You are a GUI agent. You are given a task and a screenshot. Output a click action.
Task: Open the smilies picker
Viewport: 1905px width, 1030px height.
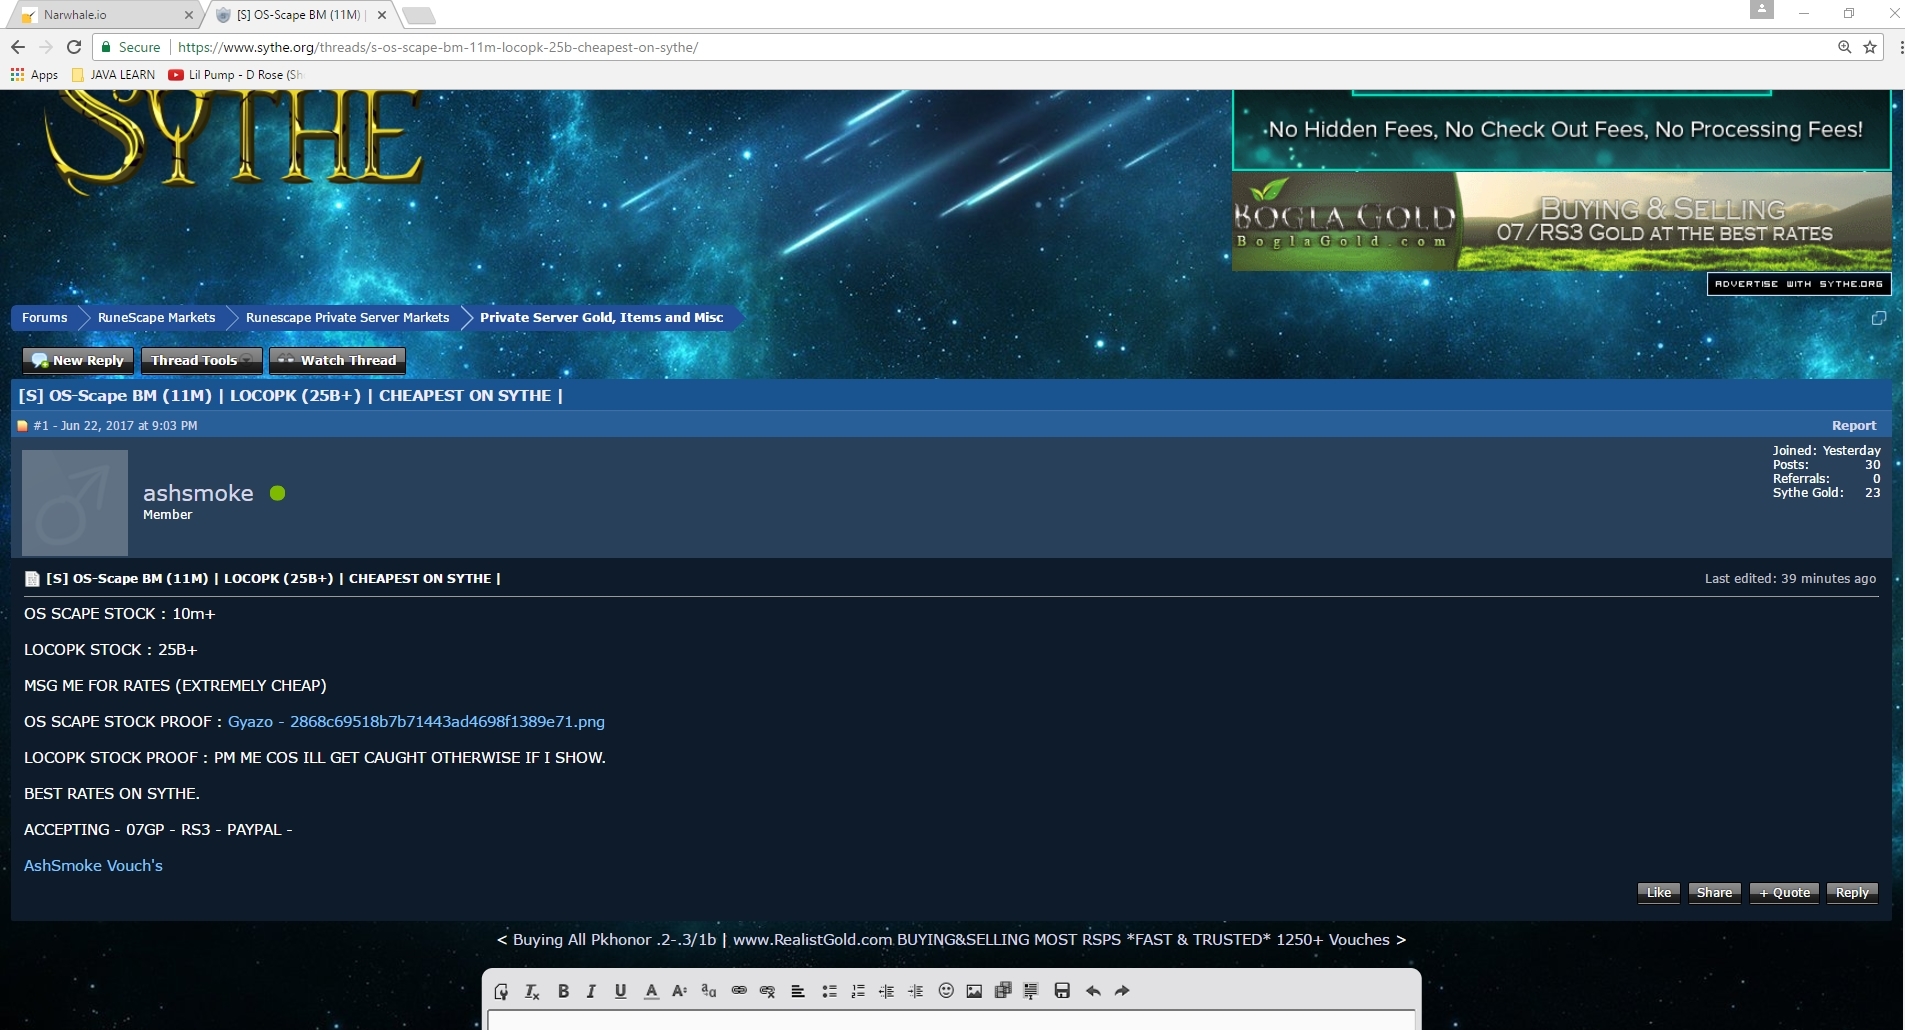pyautogui.click(x=946, y=991)
